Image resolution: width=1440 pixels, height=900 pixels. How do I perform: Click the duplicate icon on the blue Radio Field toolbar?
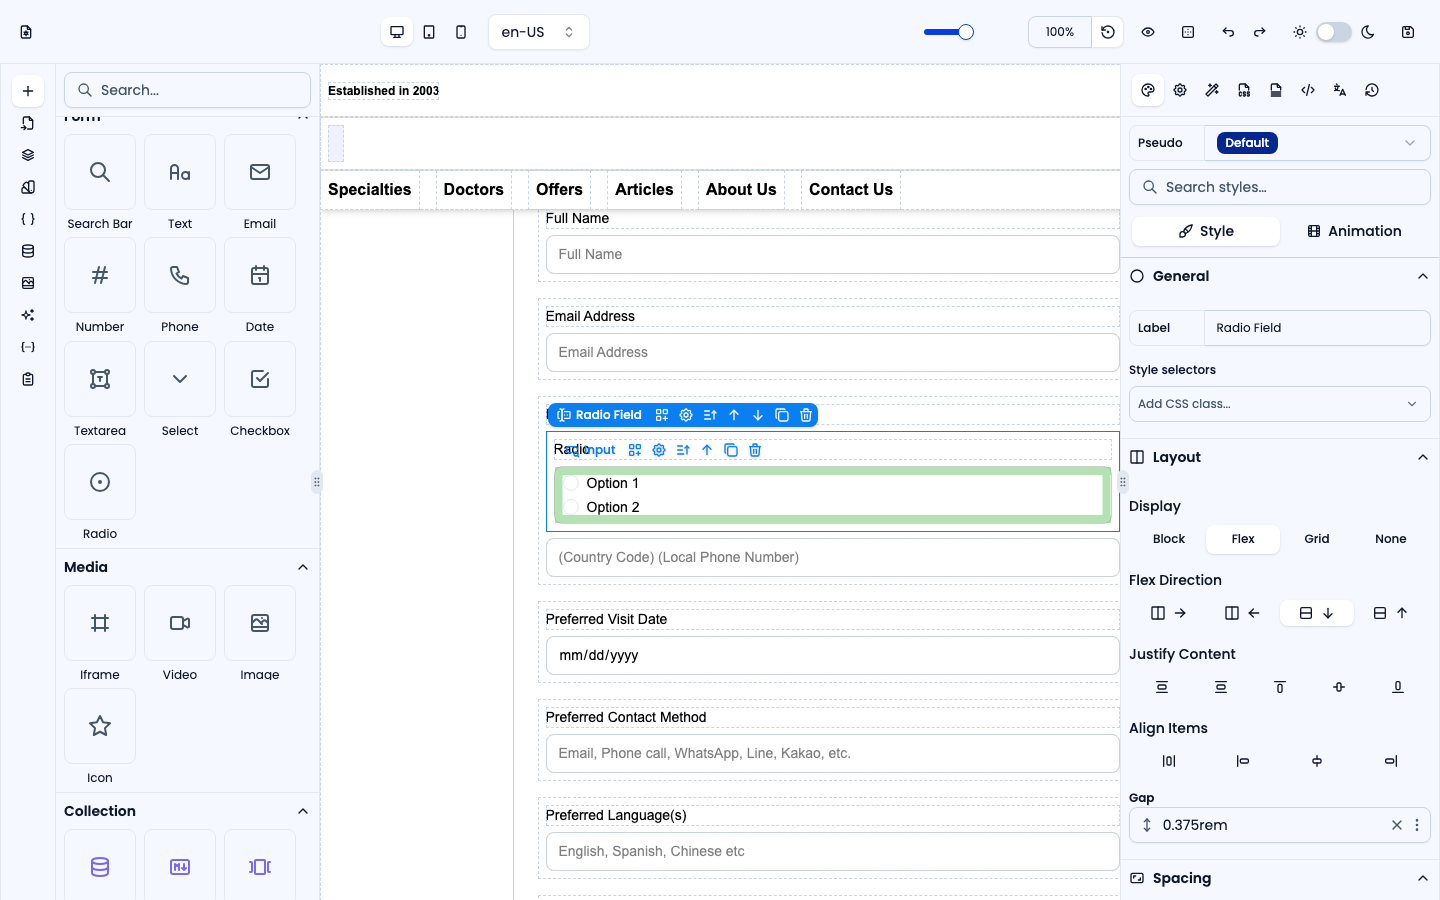782,415
